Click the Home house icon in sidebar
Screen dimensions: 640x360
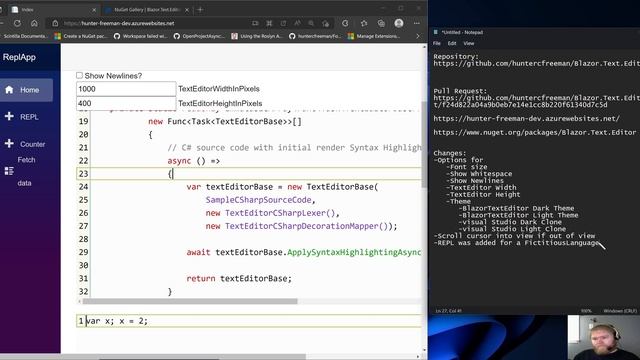[9, 90]
